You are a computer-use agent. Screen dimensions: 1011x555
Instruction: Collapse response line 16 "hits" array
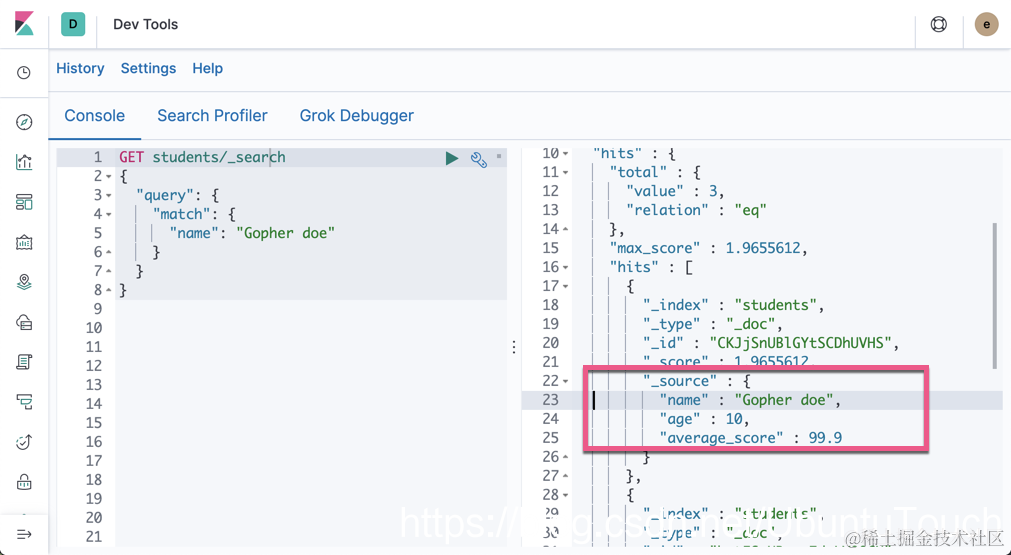pos(565,267)
